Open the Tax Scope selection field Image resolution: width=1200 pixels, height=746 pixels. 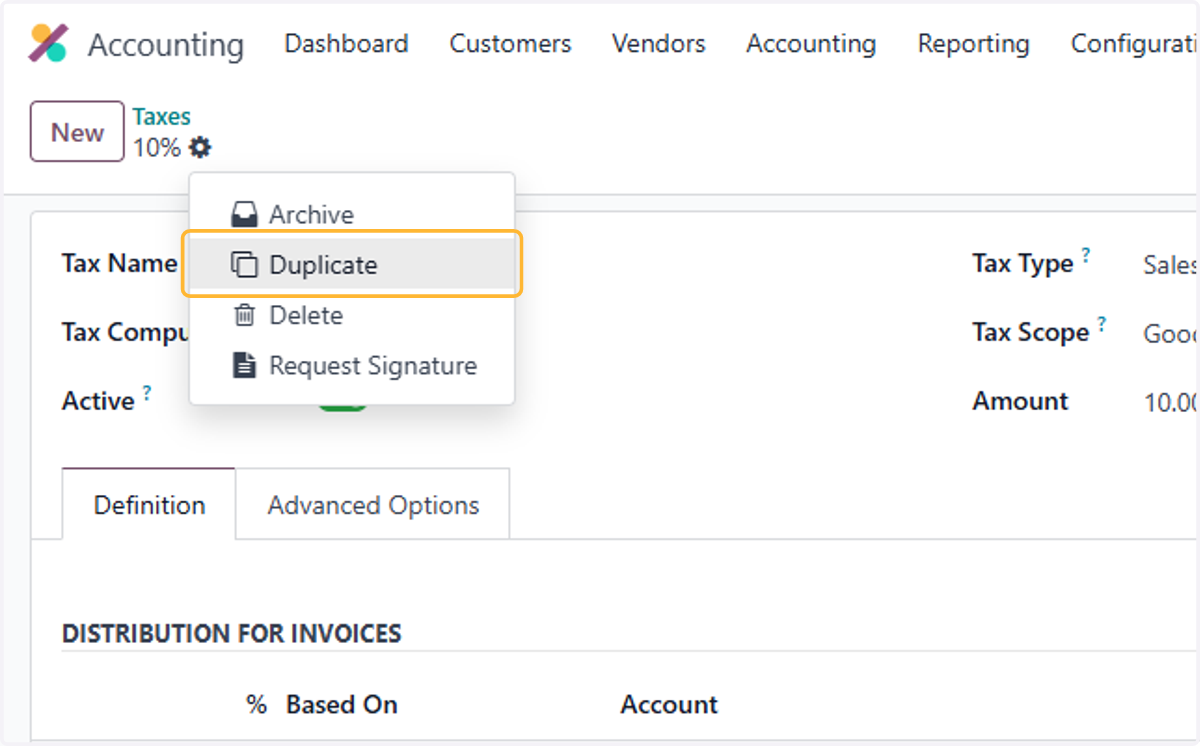click(1171, 333)
